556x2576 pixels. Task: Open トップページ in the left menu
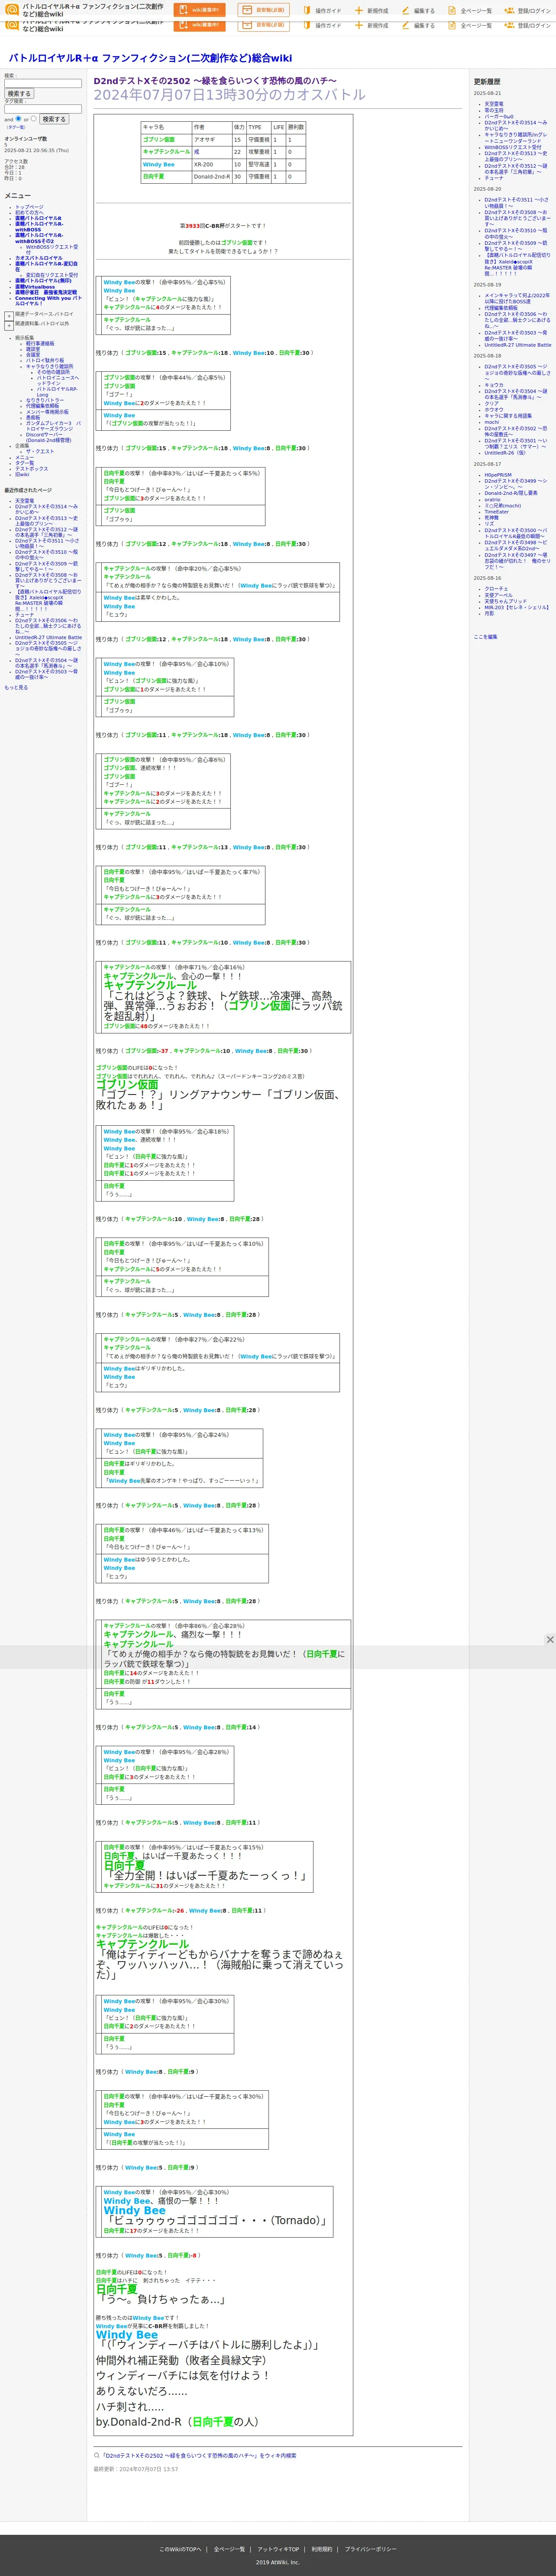tap(29, 207)
